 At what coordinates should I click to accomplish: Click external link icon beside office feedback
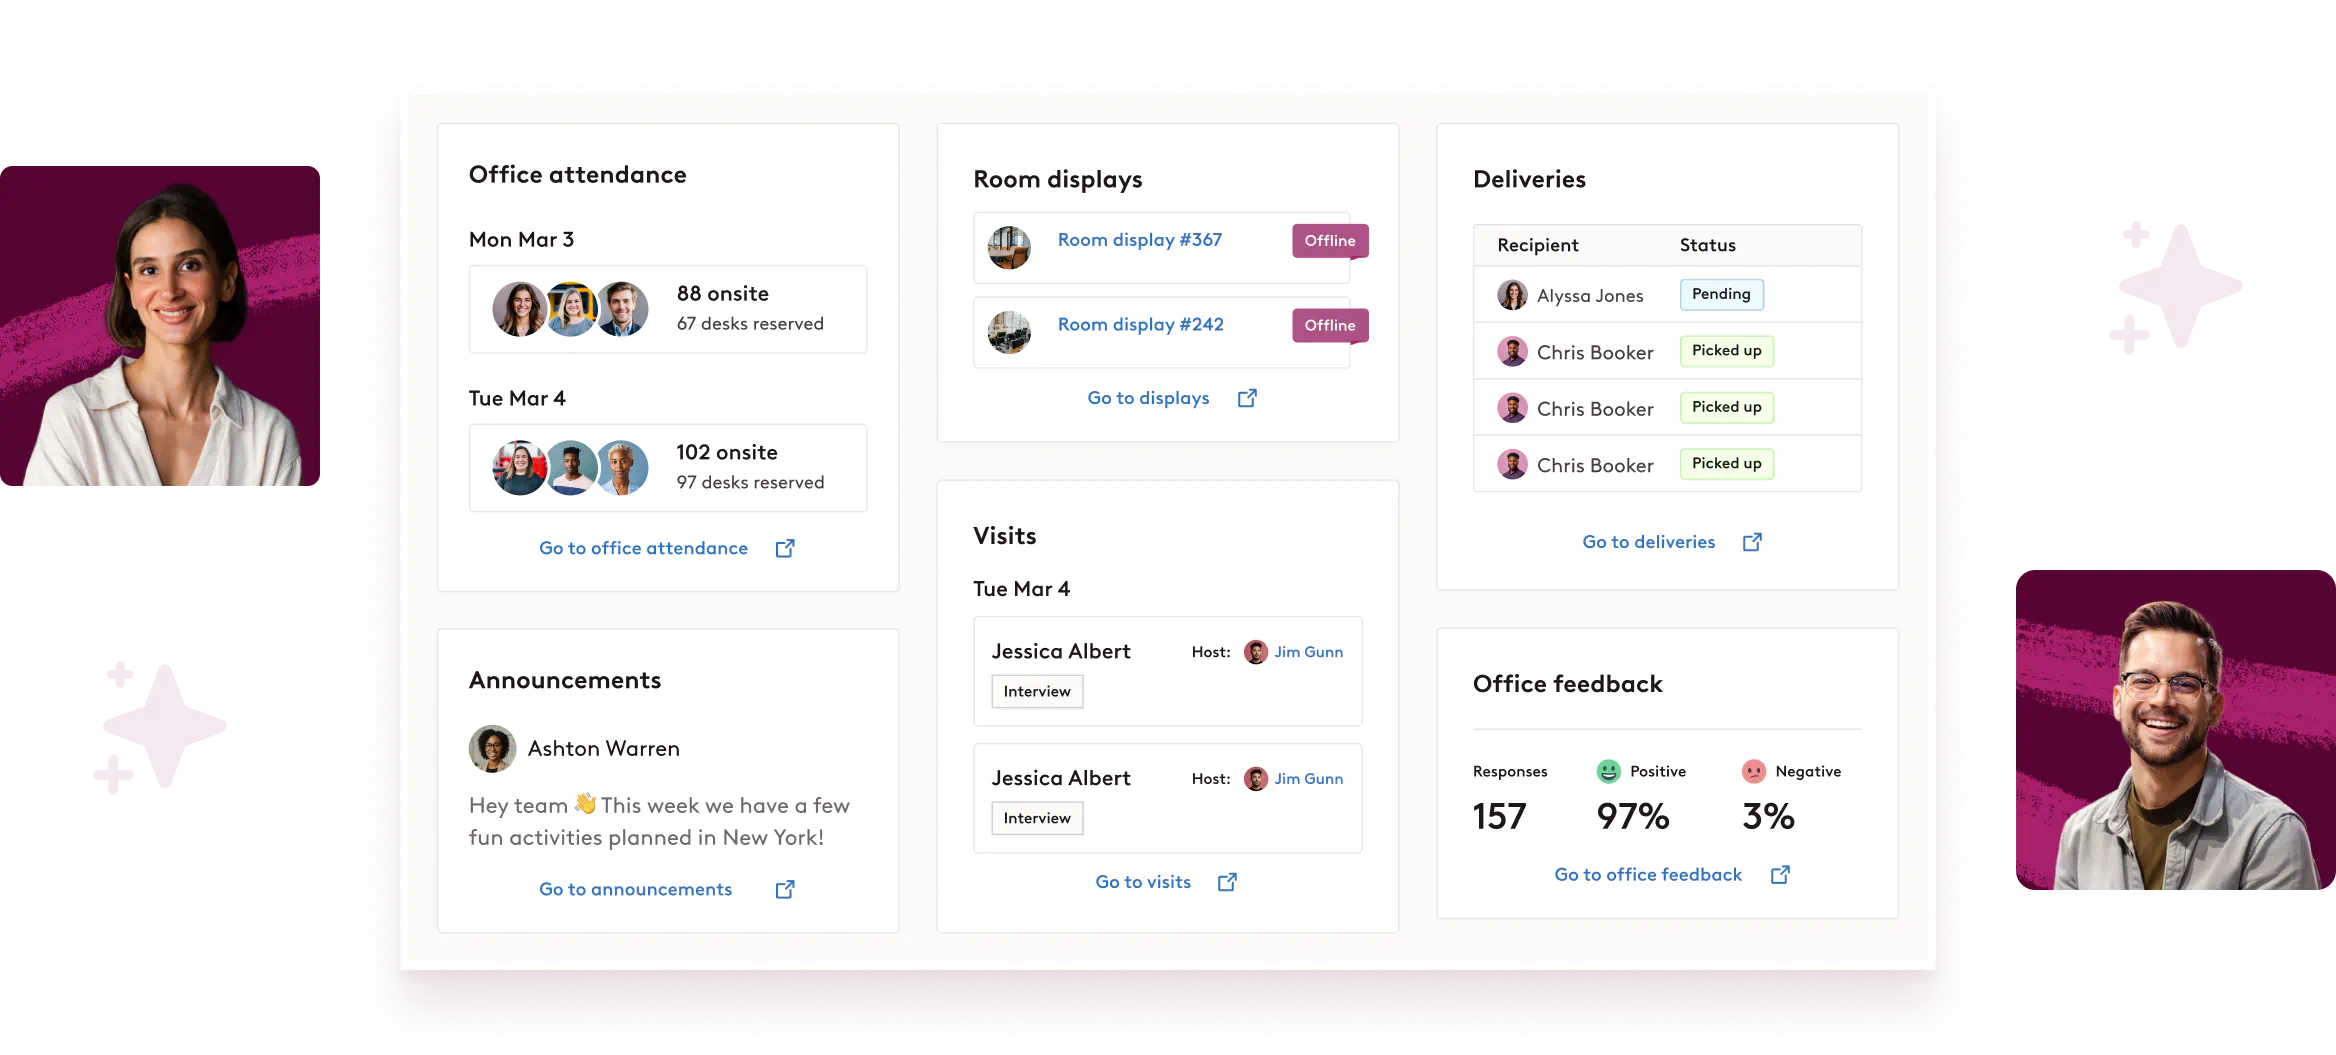pos(1780,875)
